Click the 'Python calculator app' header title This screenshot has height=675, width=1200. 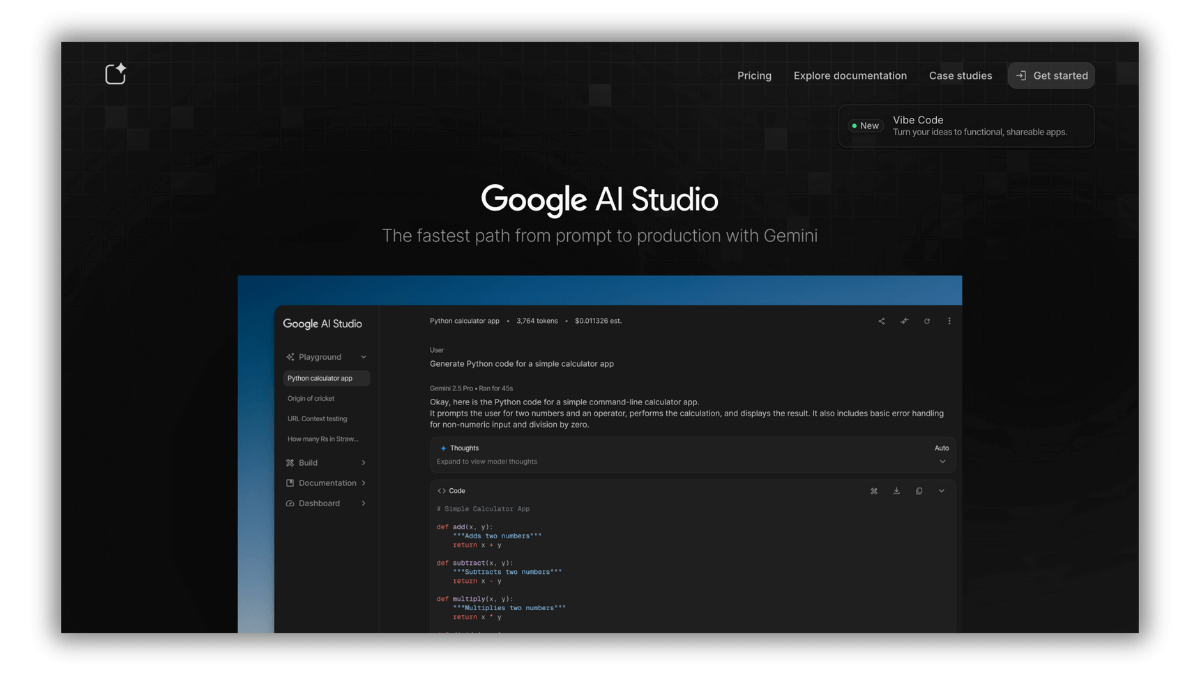click(x=464, y=321)
